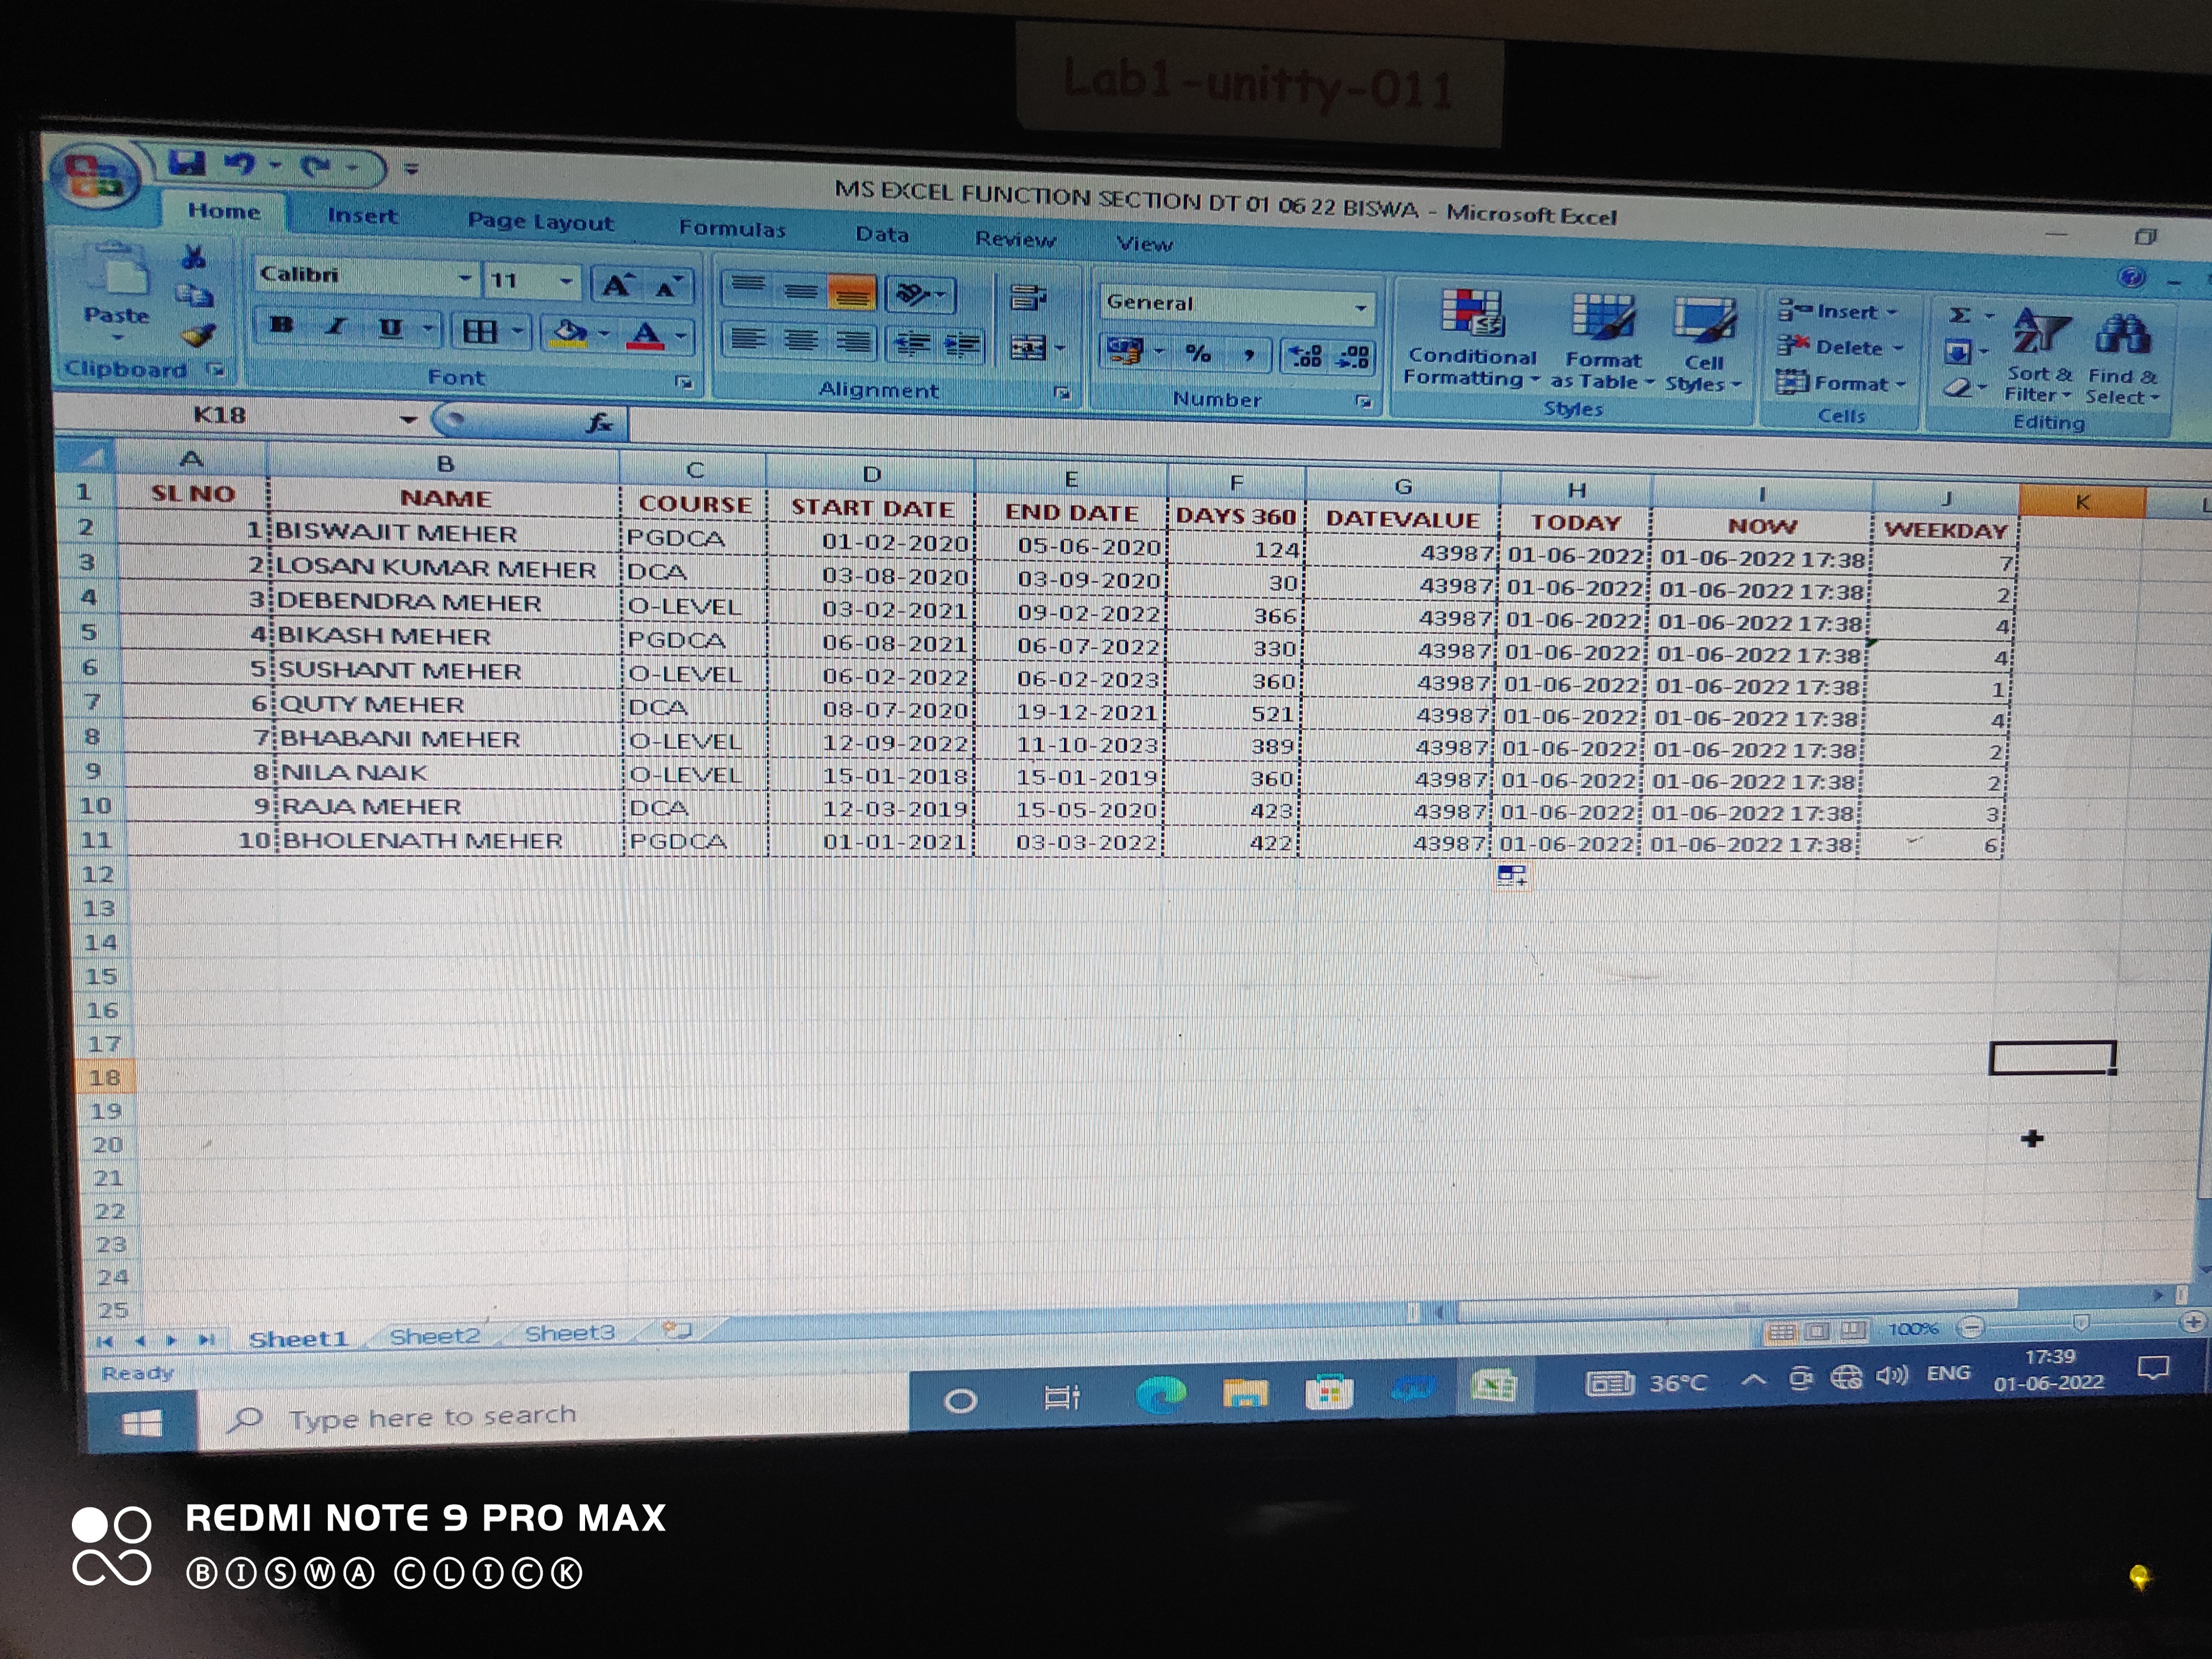
Task: Open the General number format dropdown
Action: 1360,308
